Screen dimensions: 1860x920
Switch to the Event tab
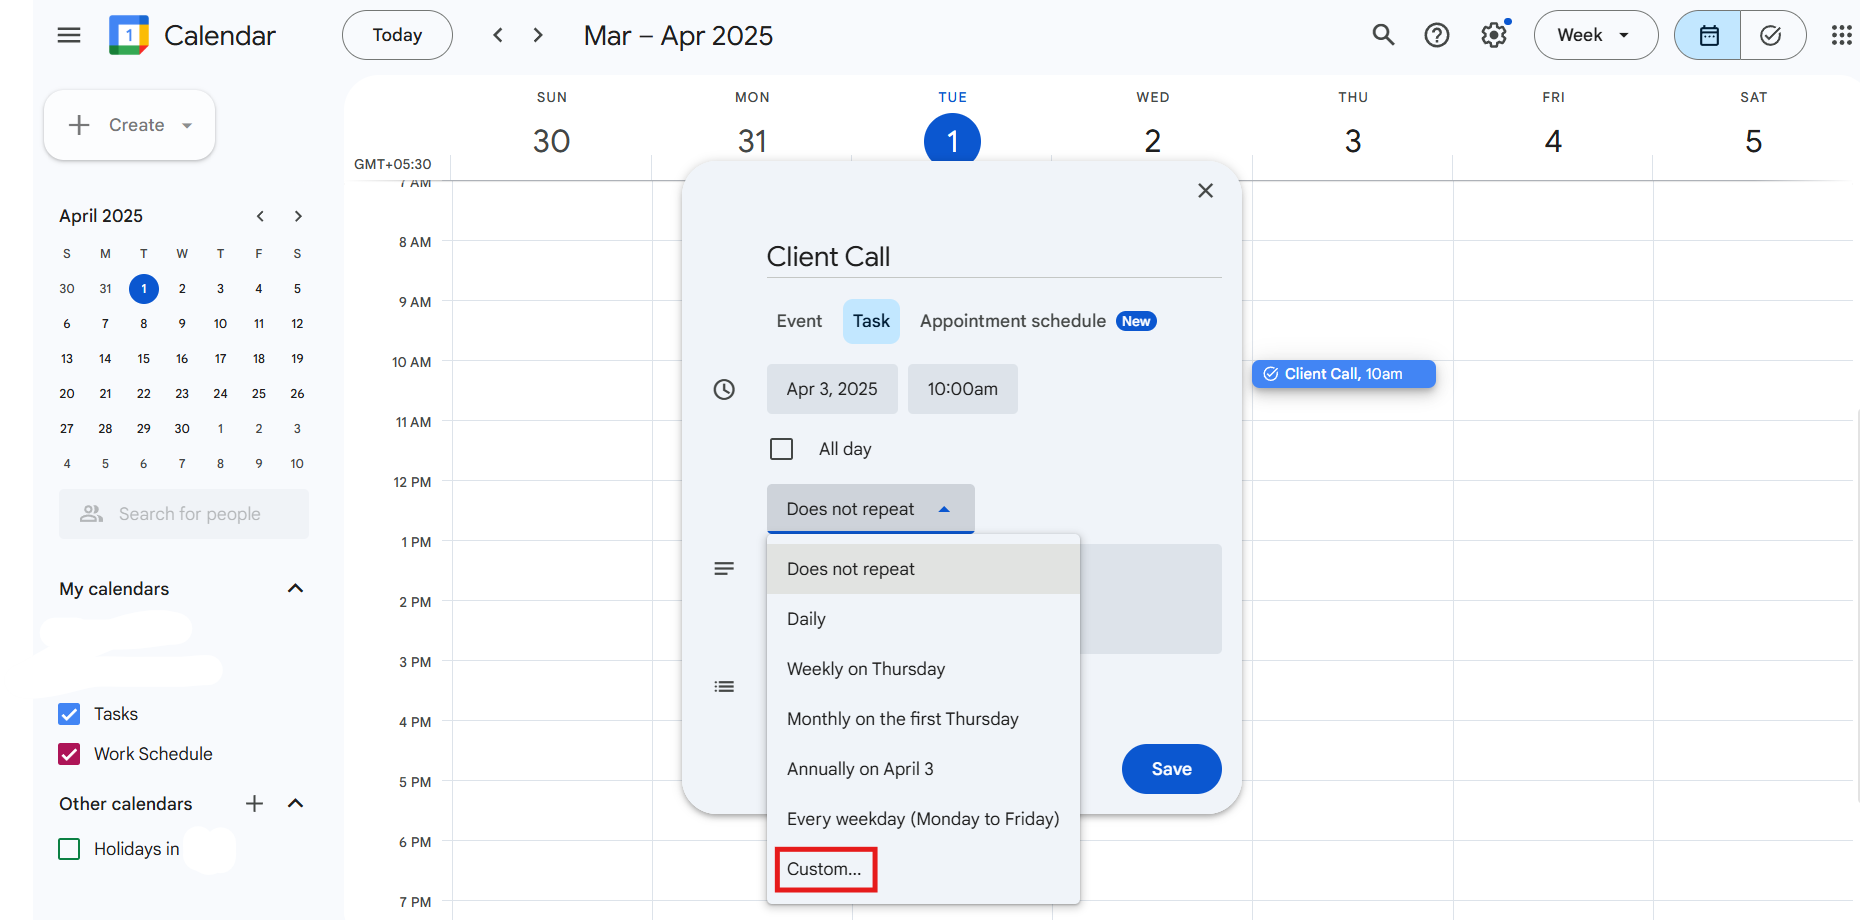798,321
